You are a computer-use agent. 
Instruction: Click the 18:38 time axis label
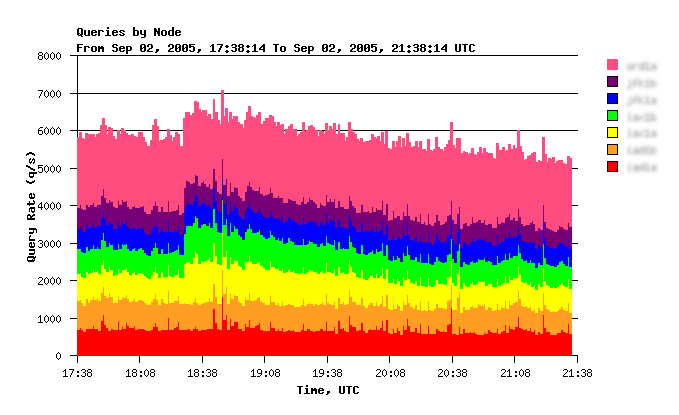tap(202, 373)
